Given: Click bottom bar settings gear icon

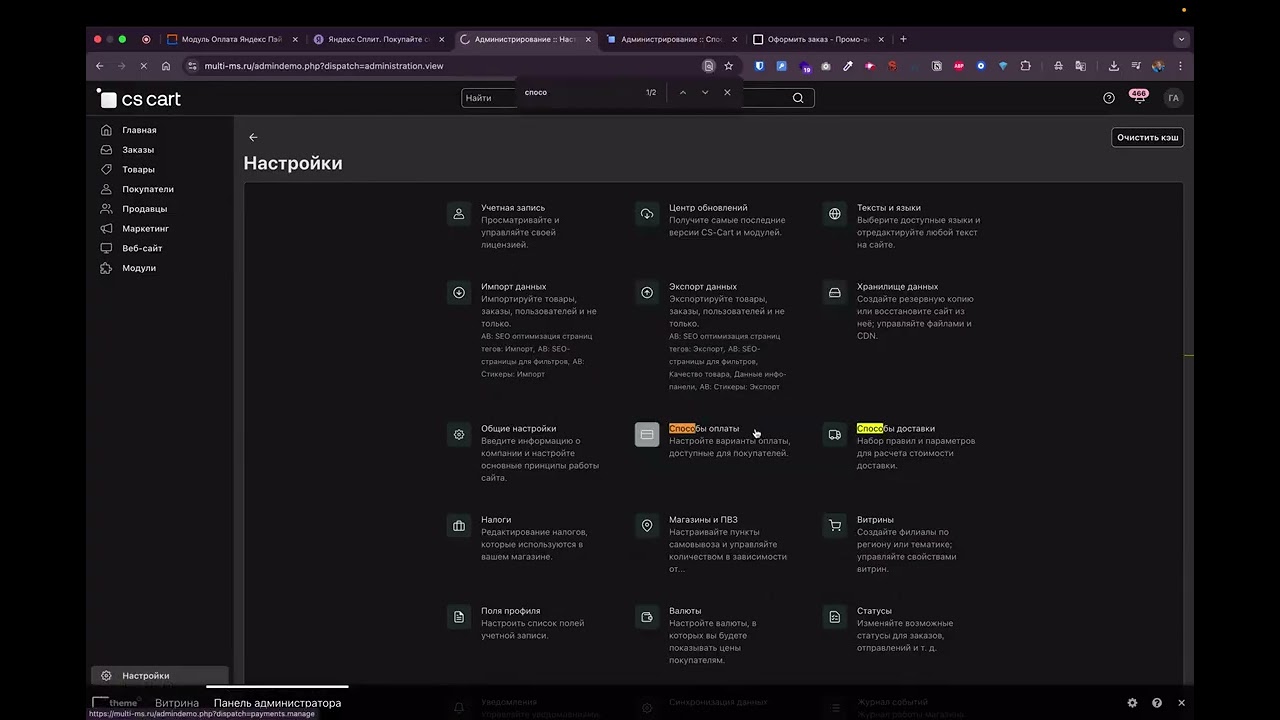Looking at the screenshot, I should click(1132, 703).
